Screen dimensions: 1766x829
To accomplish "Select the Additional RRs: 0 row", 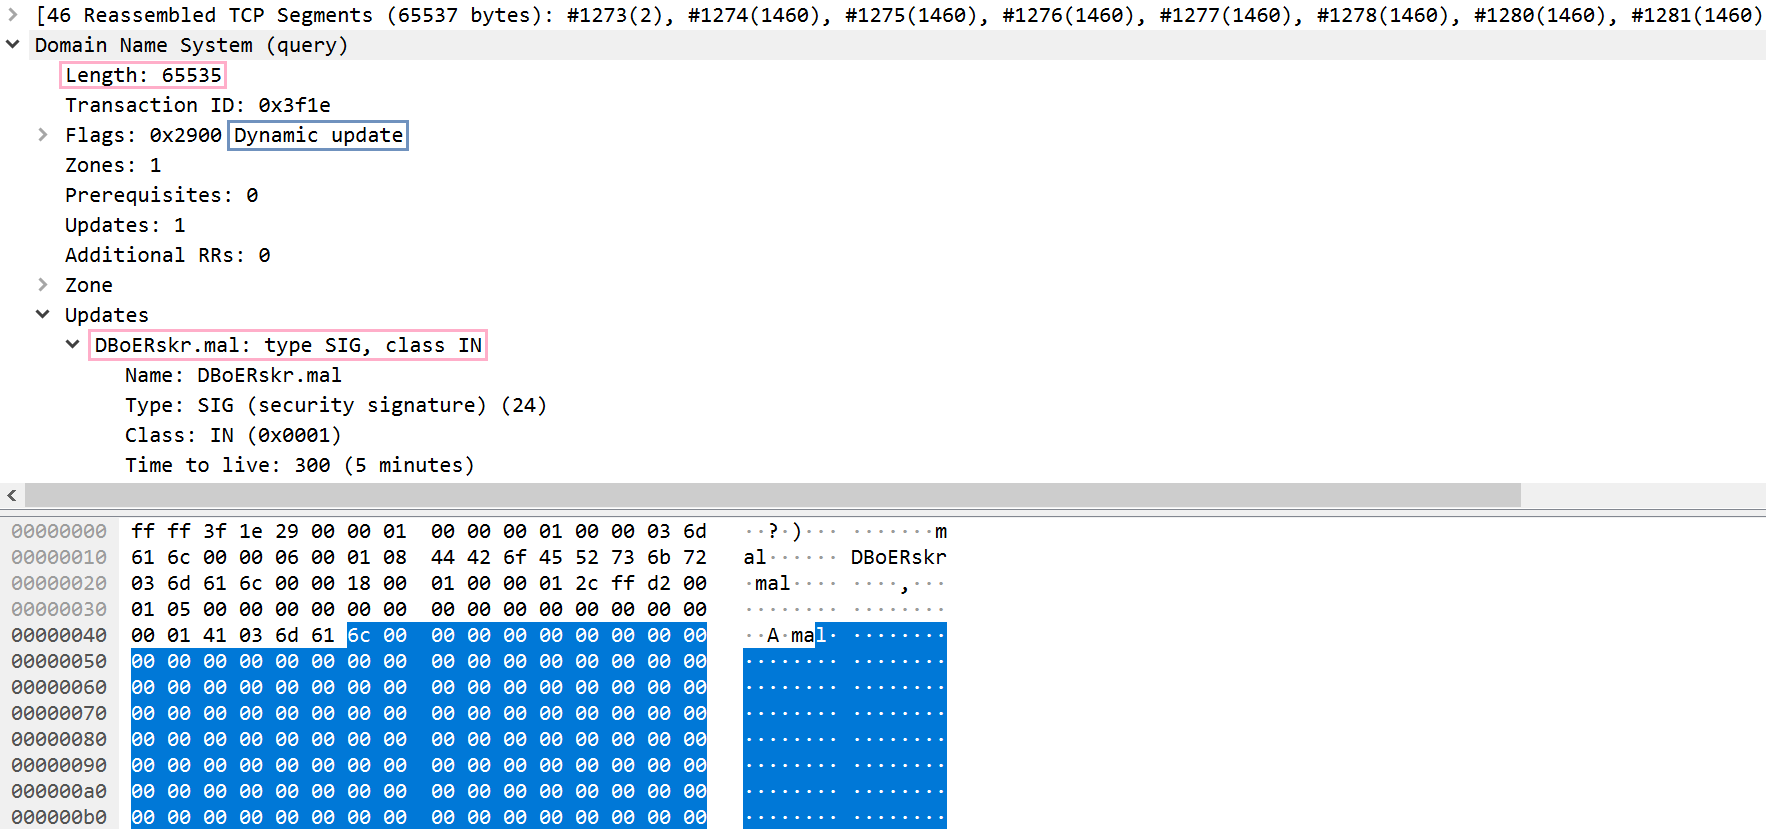I will 168,255.
